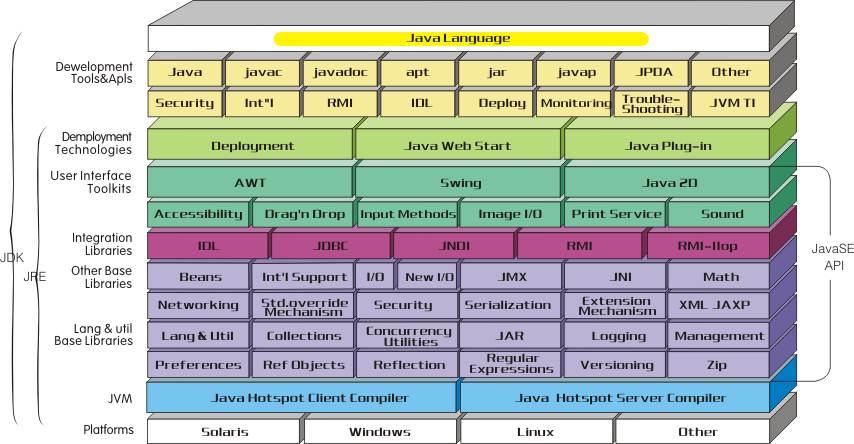The width and height of the screenshot is (854, 444).
Task: Select the JNDI box
Action: point(454,246)
